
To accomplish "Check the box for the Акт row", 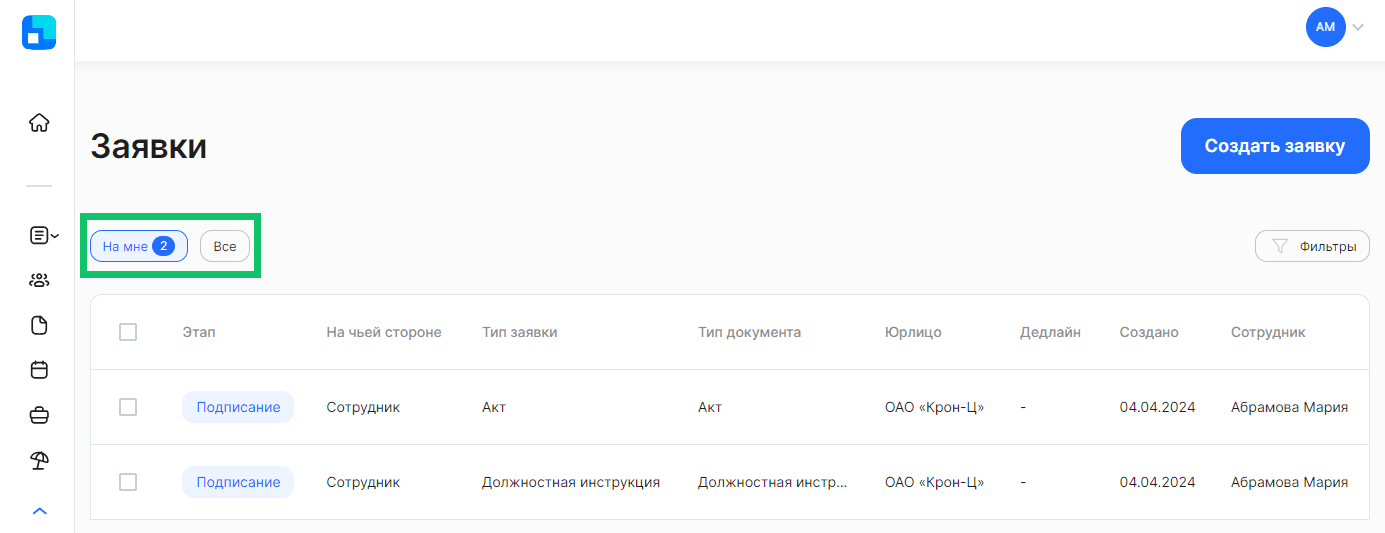I will click(x=128, y=407).
